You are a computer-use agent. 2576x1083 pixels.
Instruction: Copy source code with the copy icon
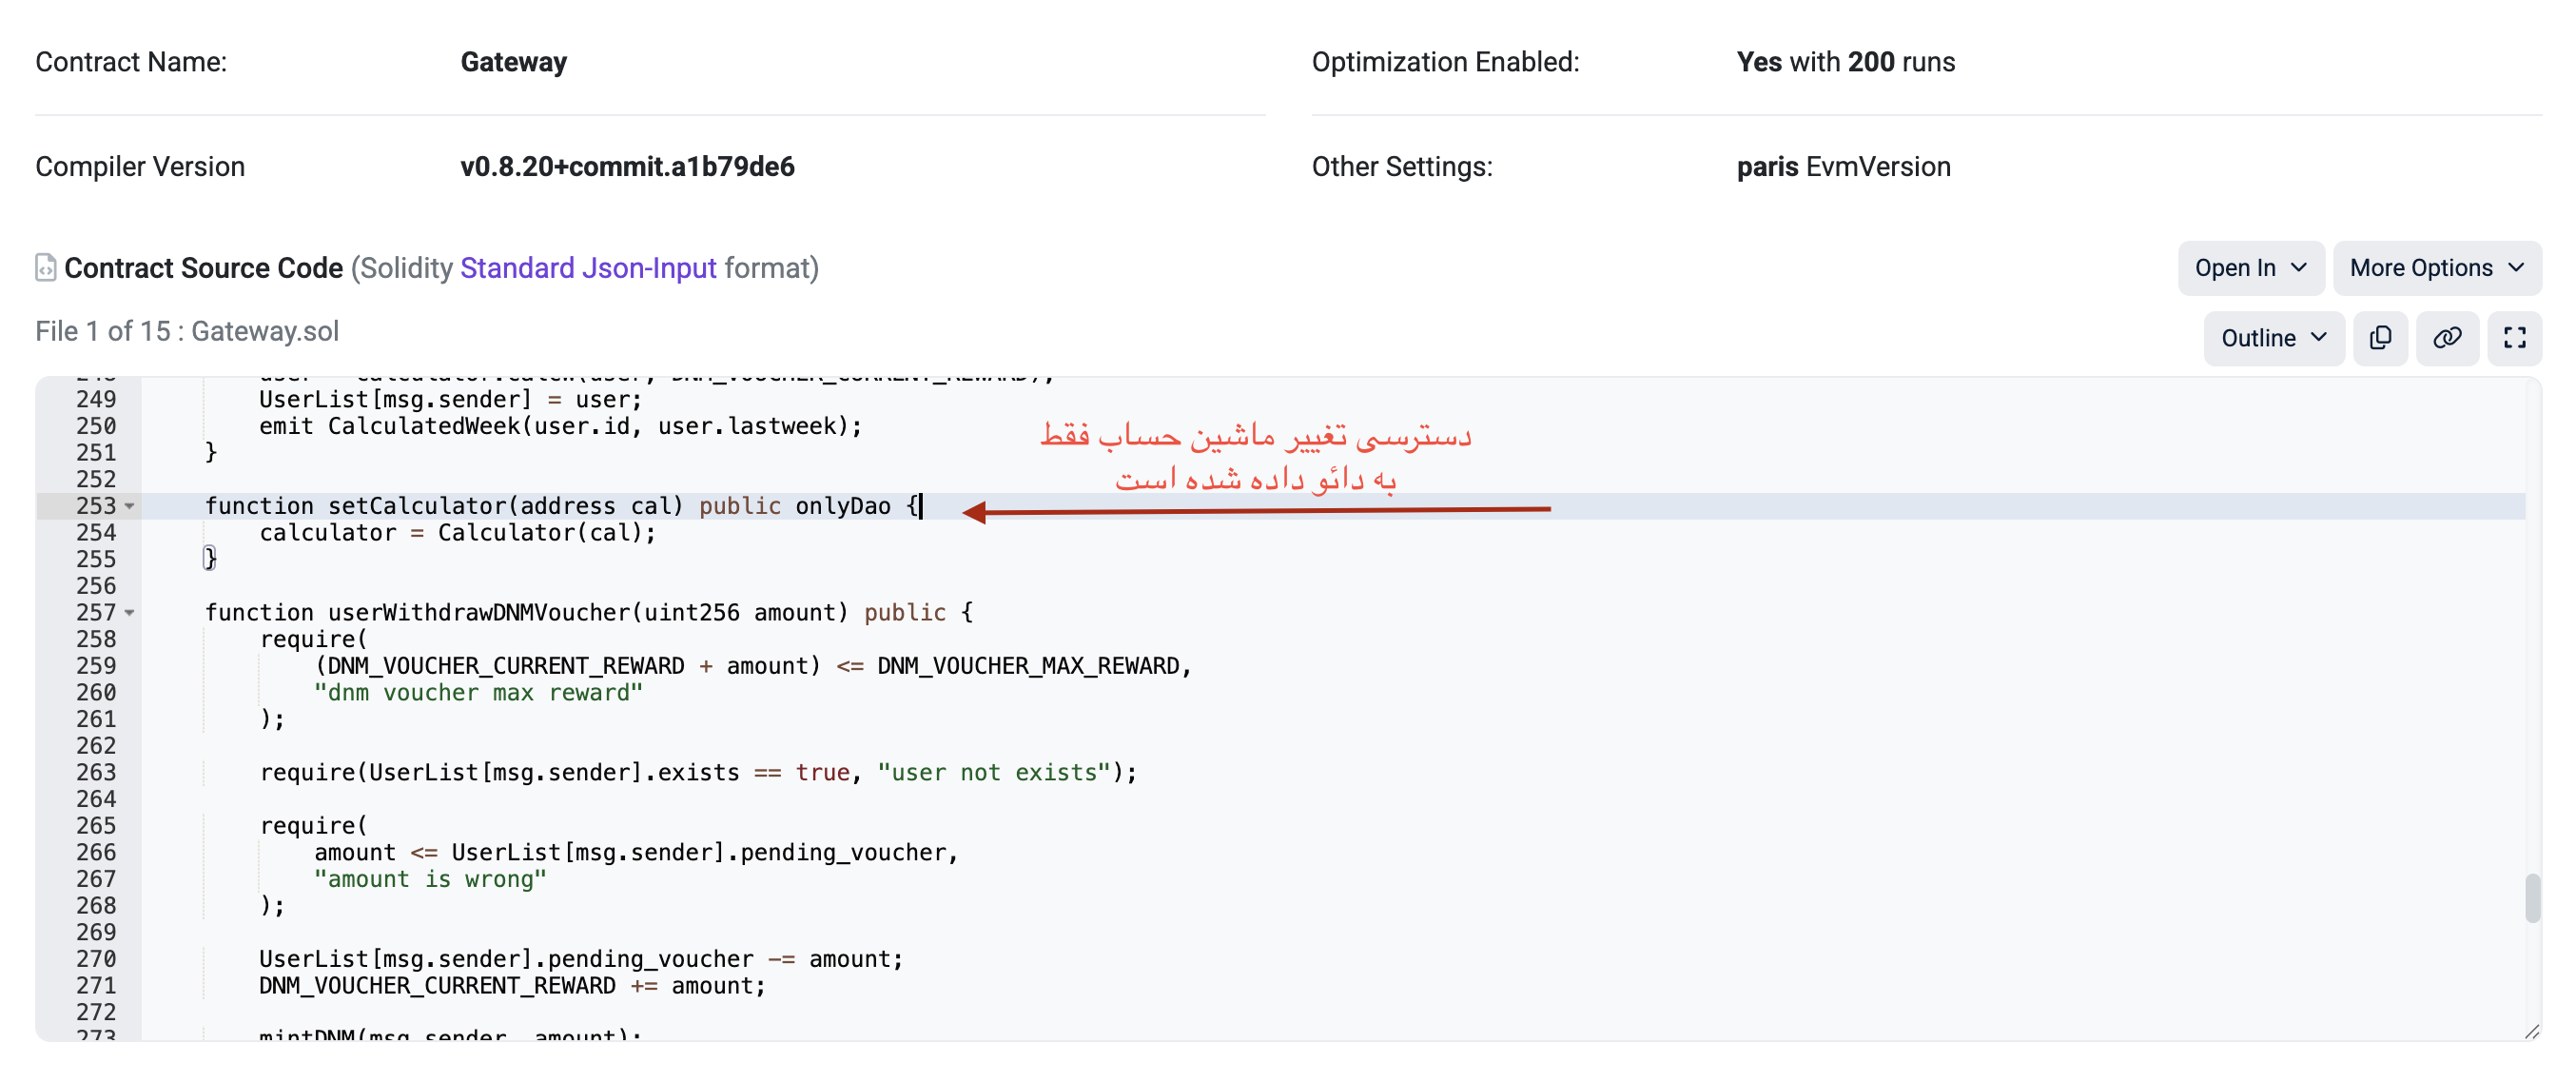2380,338
